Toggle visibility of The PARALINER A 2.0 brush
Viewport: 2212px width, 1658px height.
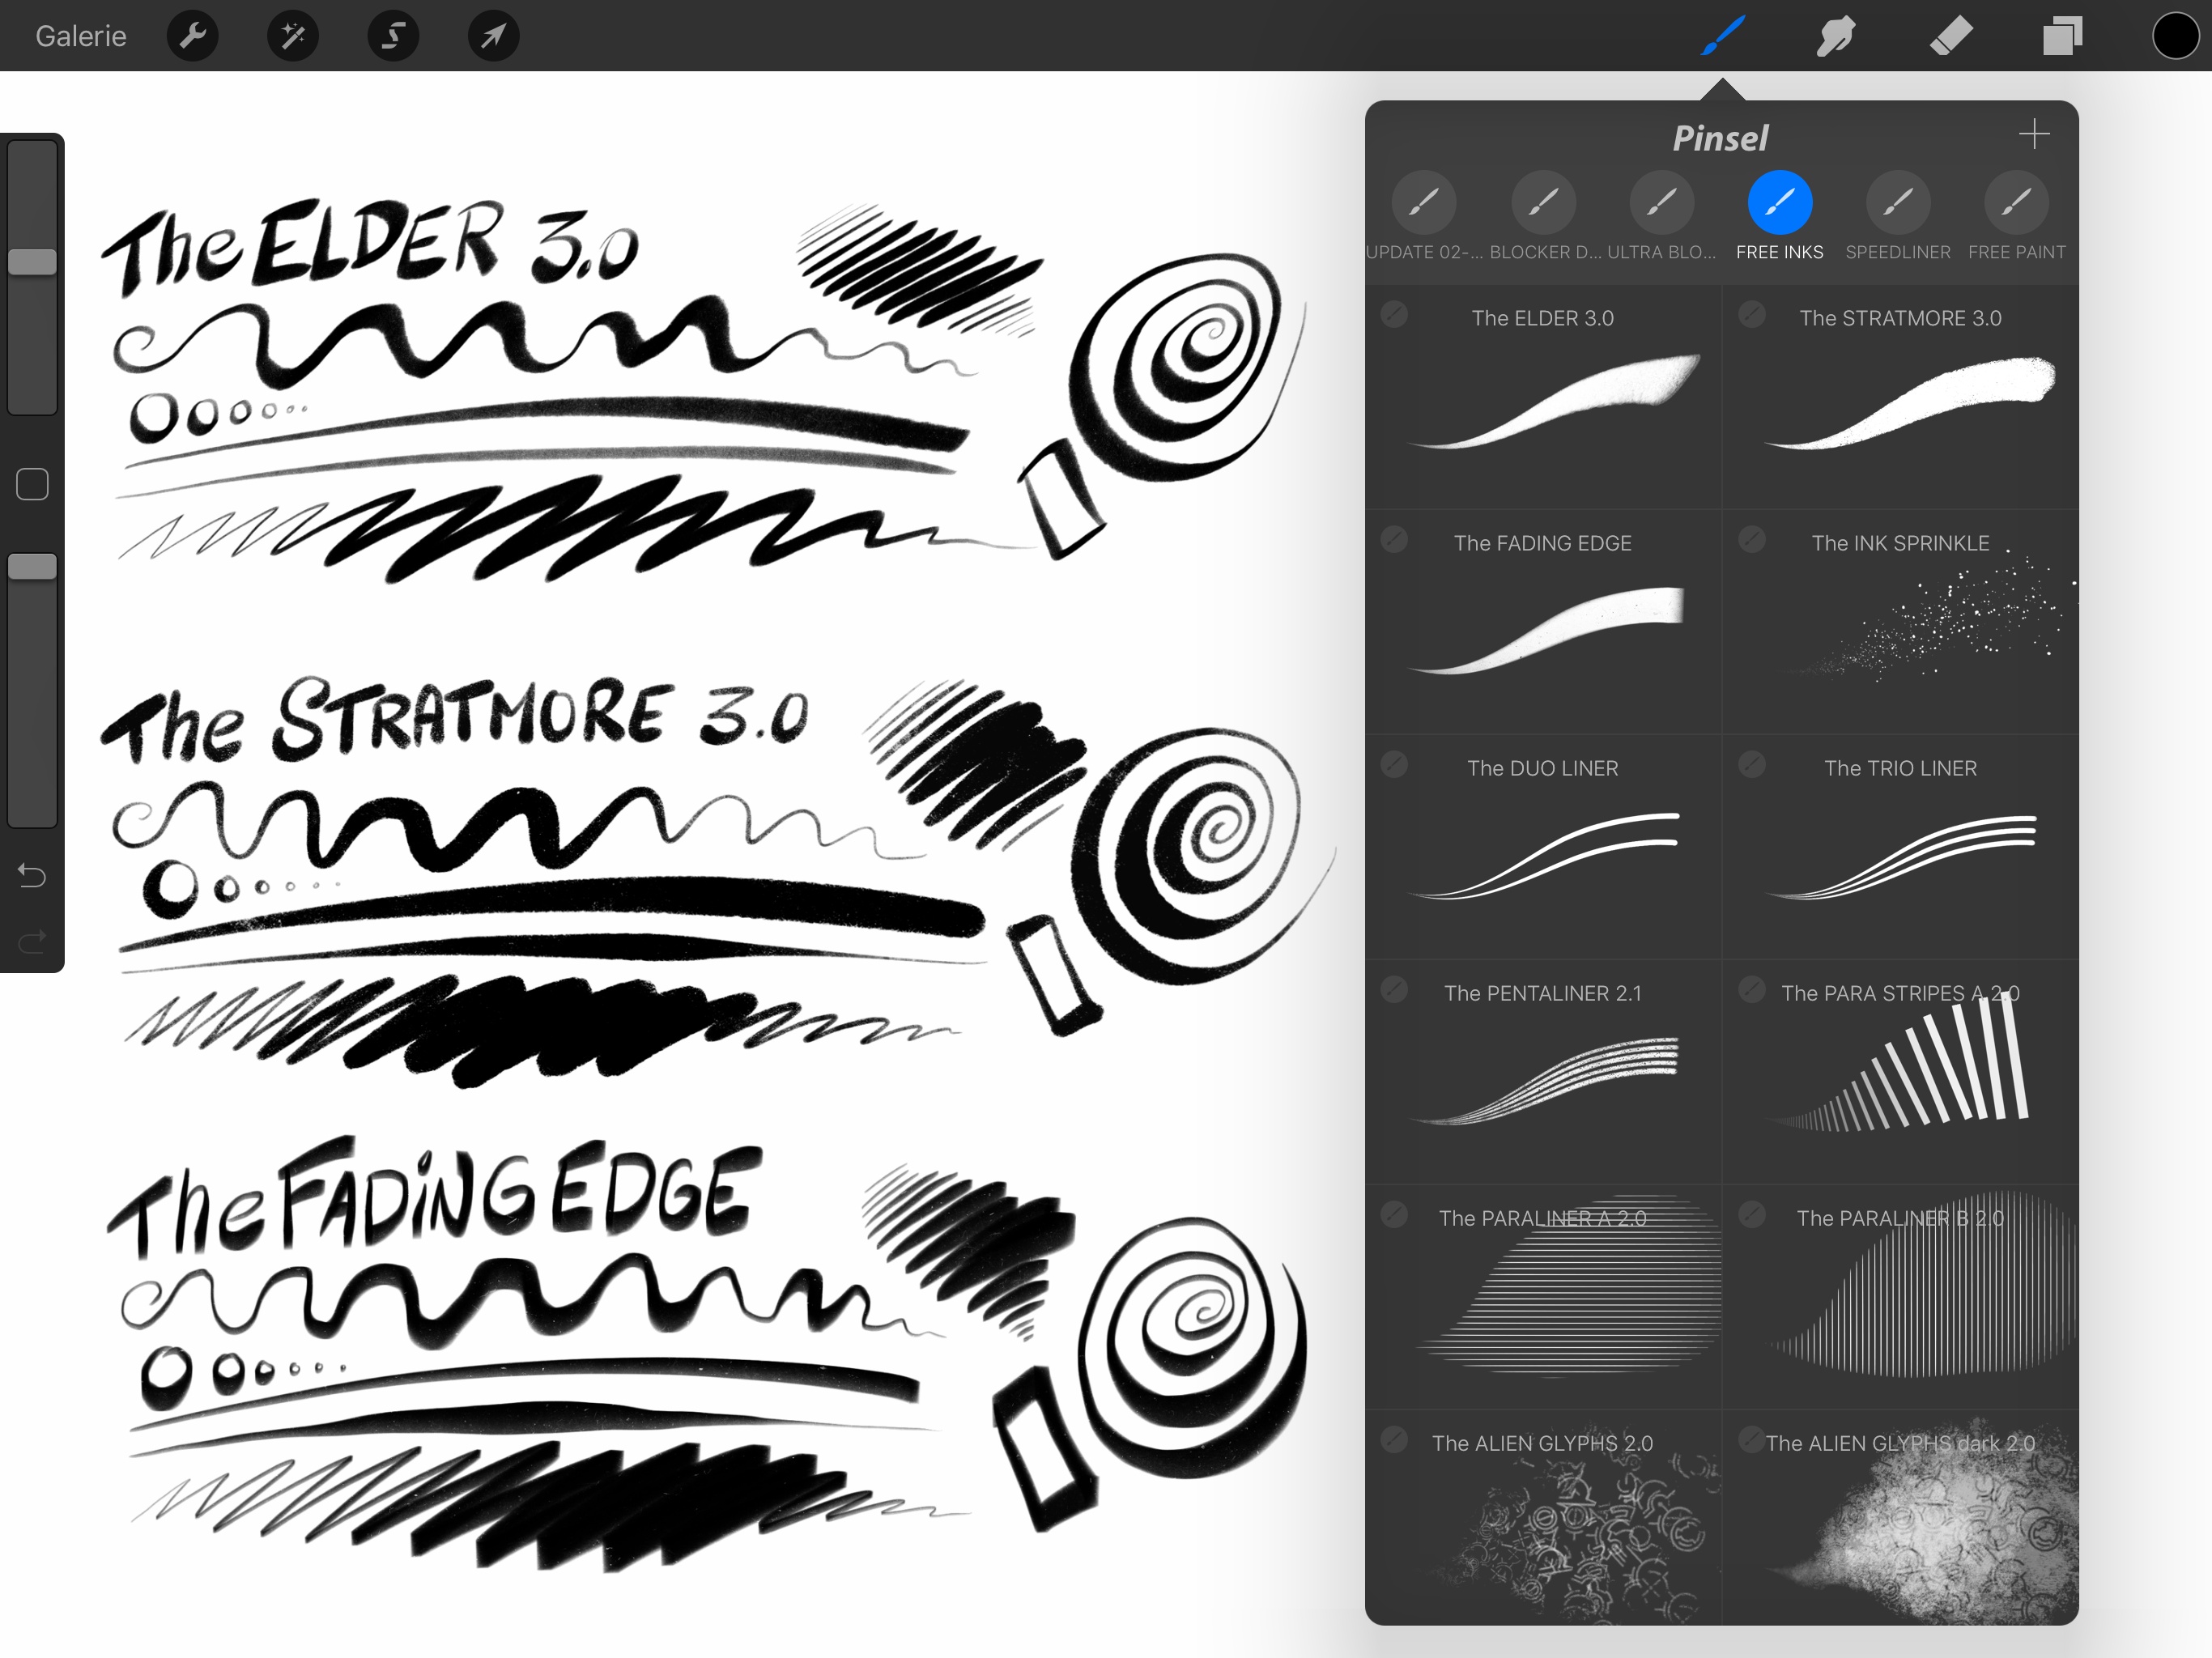click(x=1393, y=1216)
